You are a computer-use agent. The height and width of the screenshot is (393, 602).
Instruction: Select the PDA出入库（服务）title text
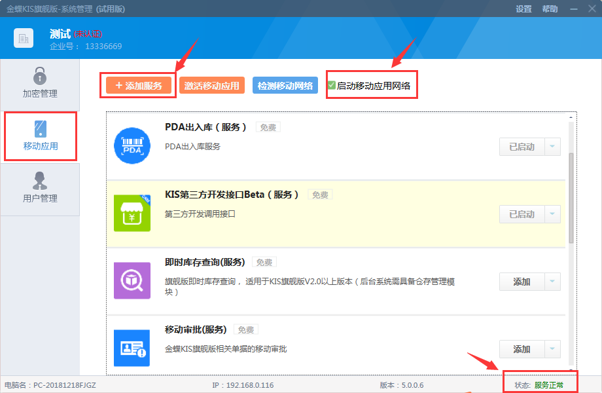(206, 127)
